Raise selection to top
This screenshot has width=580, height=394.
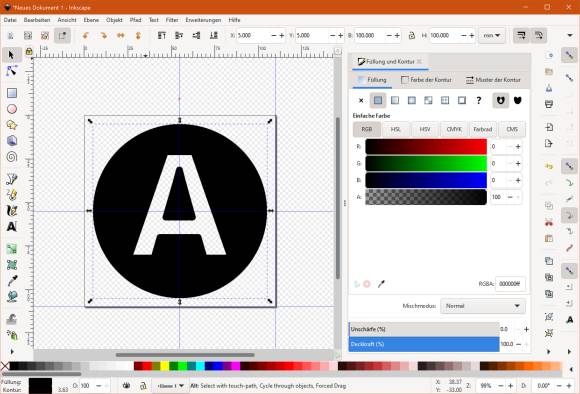162,36
